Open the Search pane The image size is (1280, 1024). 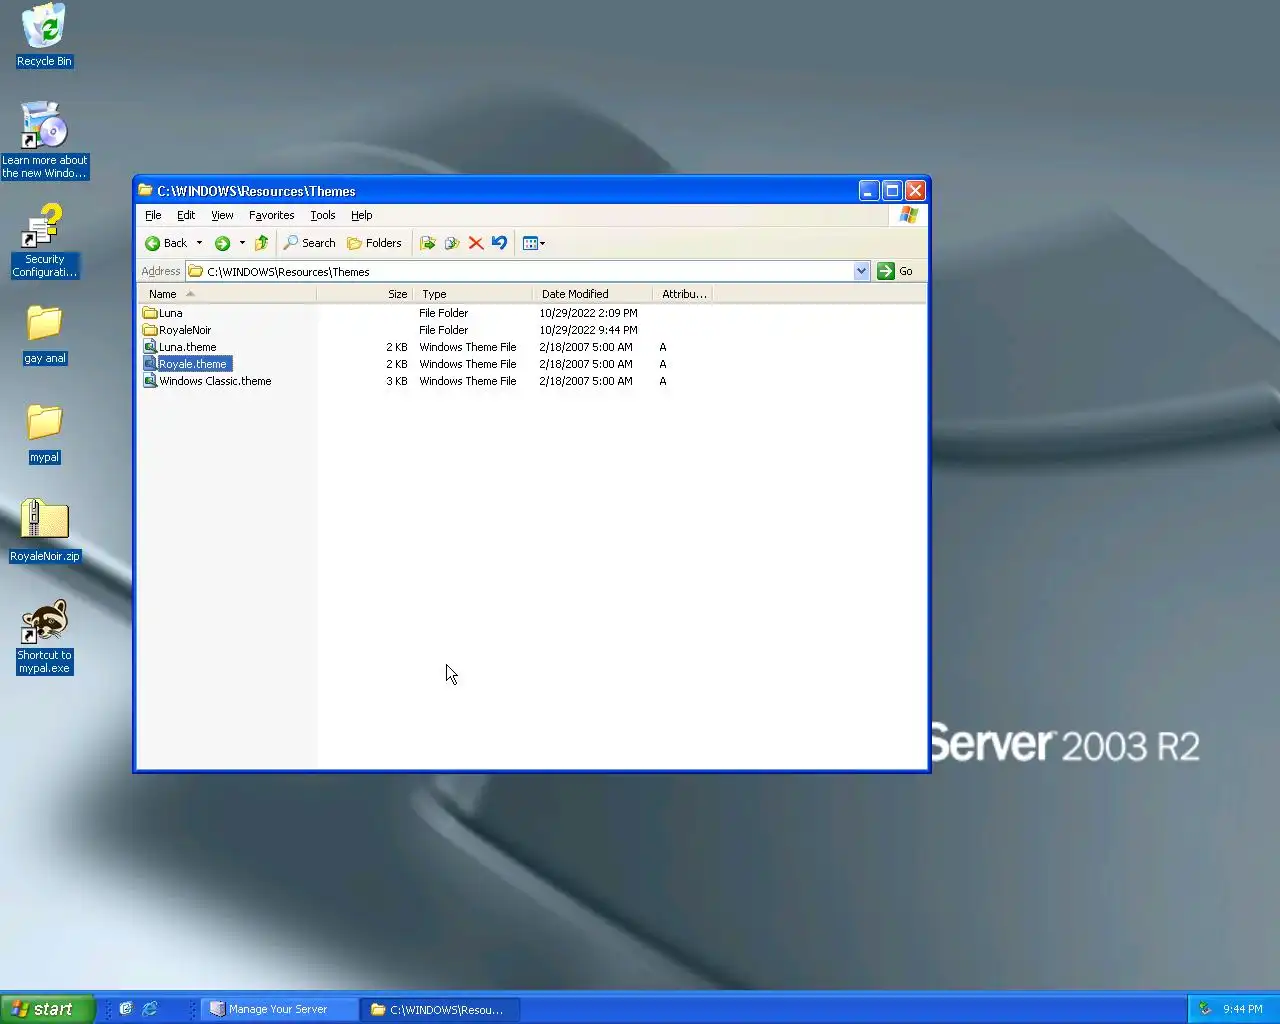point(309,243)
